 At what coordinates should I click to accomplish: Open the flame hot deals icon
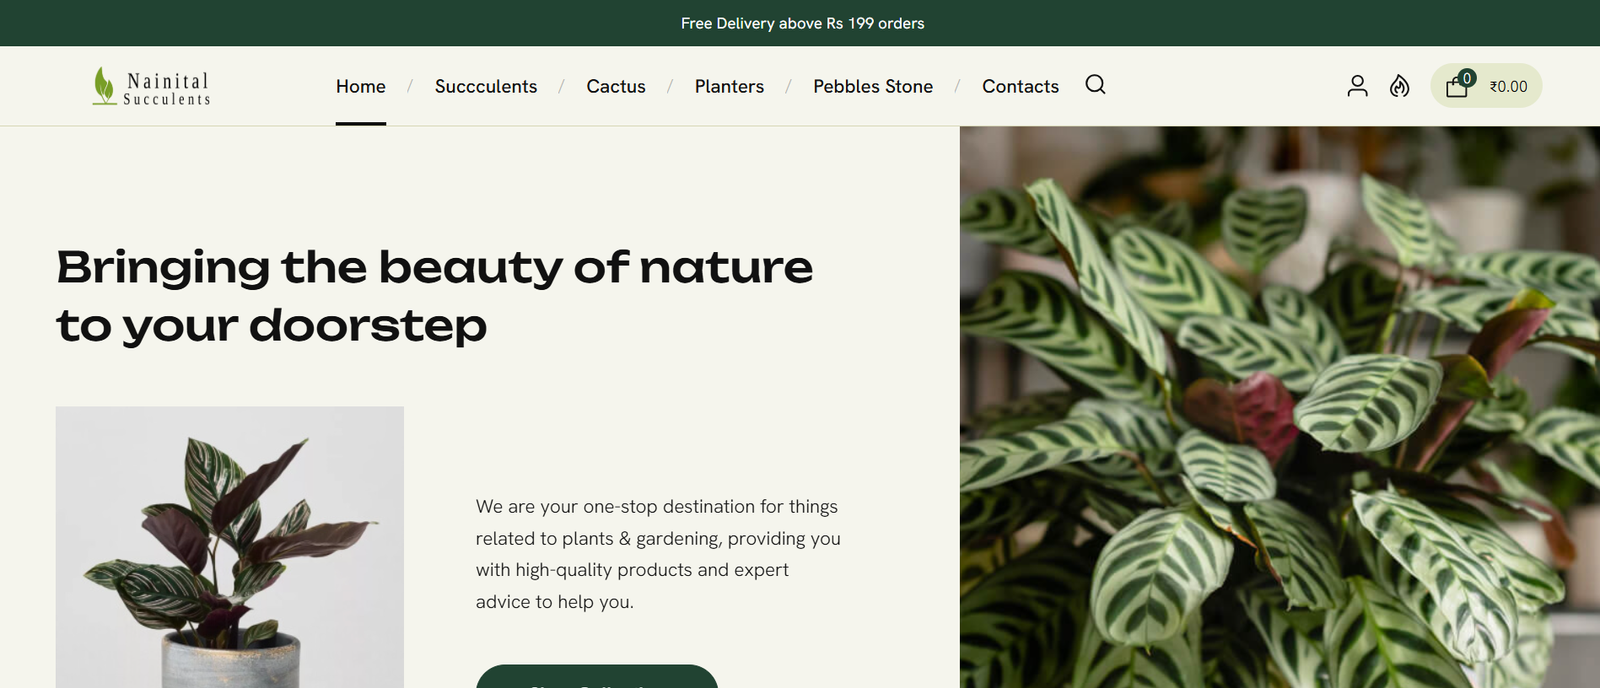pyautogui.click(x=1400, y=86)
